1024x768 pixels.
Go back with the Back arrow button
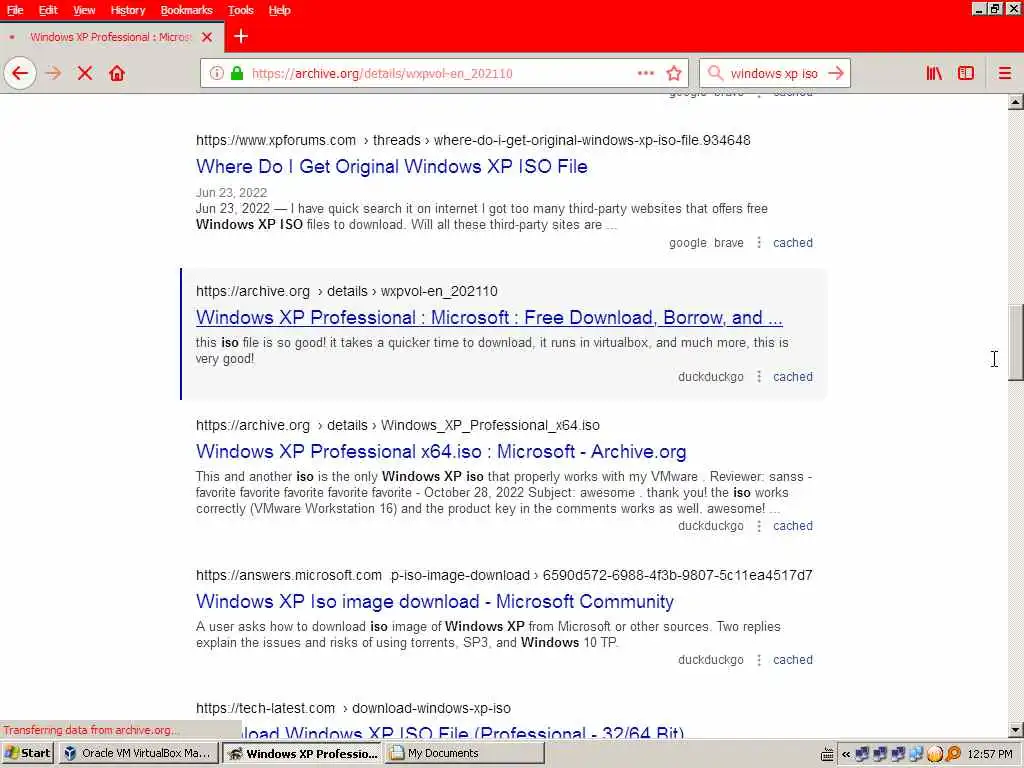(20, 73)
